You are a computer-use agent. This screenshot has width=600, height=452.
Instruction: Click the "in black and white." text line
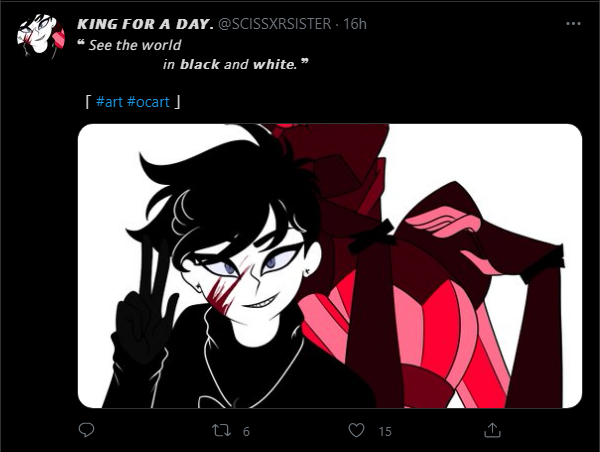230,64
